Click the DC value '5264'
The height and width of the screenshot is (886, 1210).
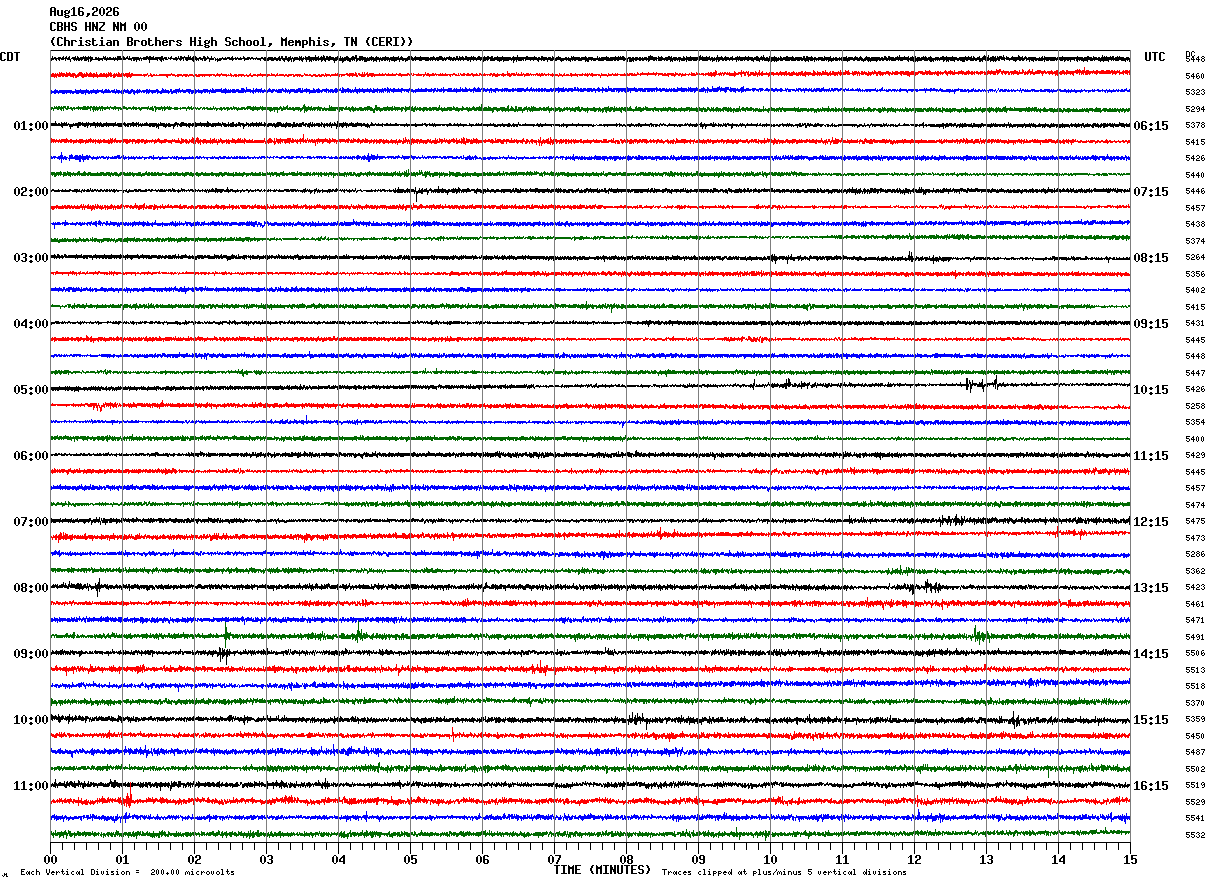1195,258
